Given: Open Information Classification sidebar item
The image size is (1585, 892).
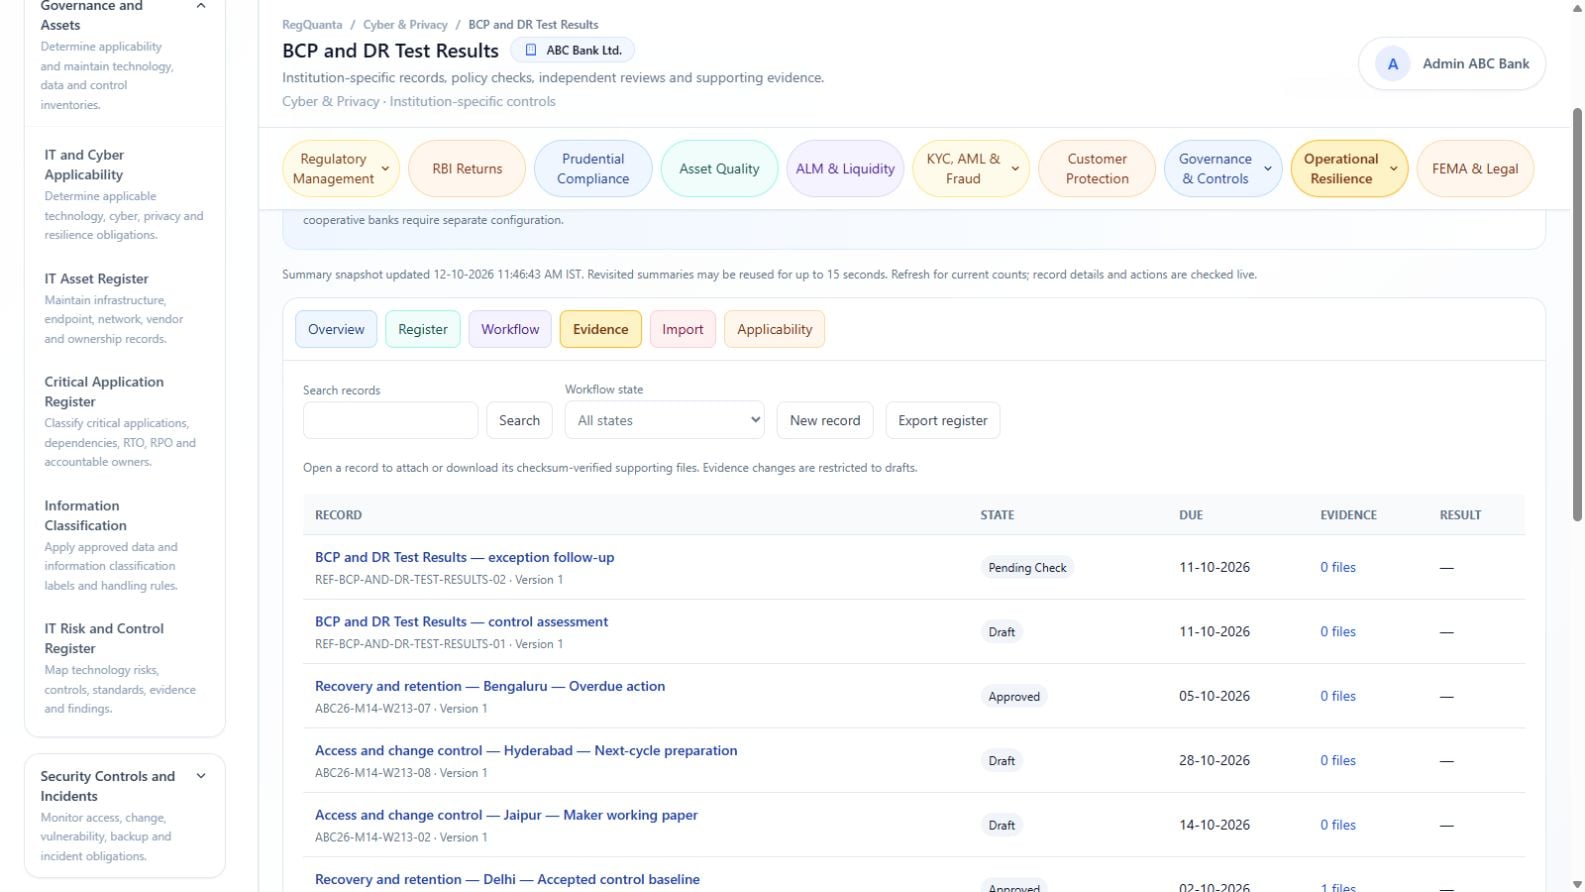Looking at the screenshot, I should pyautogui.click(x=125, y=545).
